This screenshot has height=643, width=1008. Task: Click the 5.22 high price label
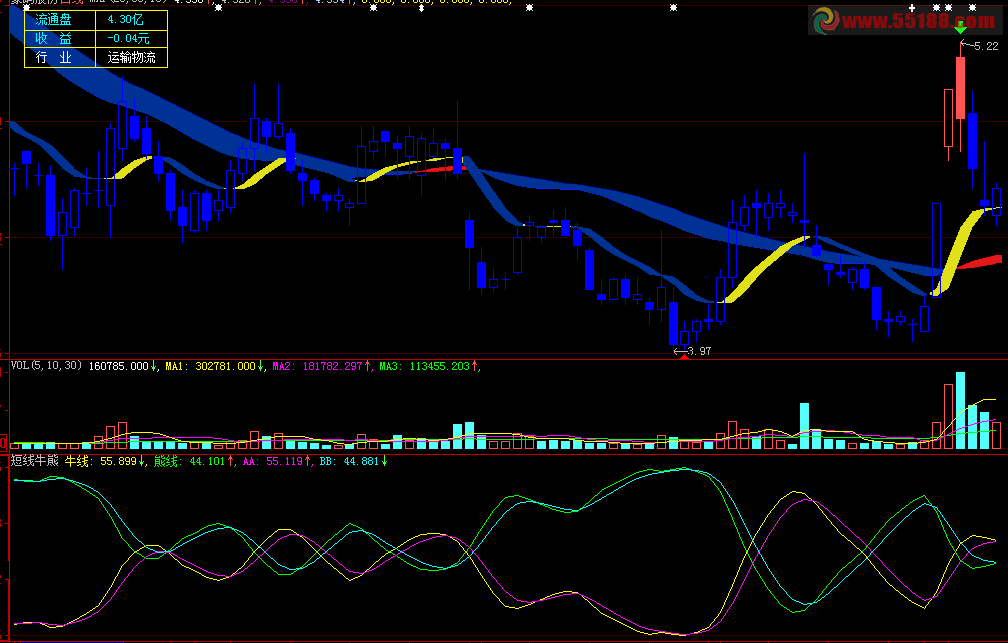pyautogui.click(x=986, y=46)
